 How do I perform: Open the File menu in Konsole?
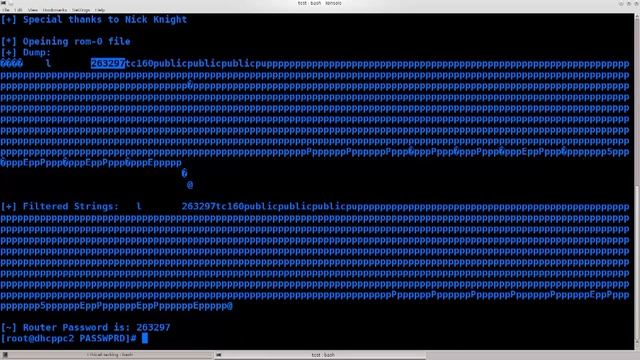pyautogui.click(x=6, y=10)
